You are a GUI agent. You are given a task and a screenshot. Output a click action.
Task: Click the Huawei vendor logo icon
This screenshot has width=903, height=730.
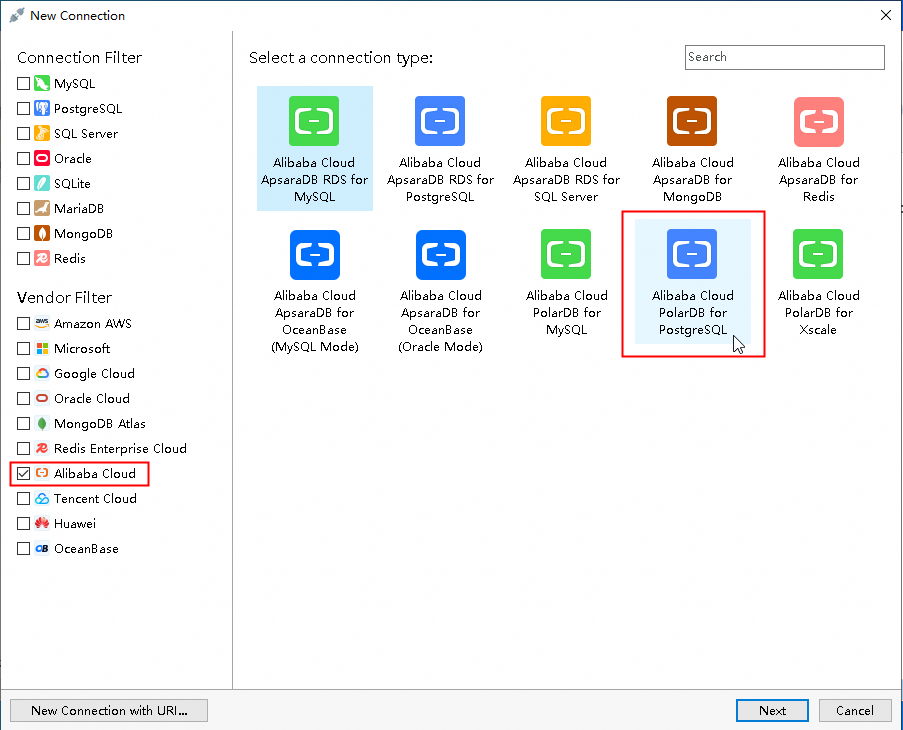pyautogui.click(x=42, y=523)
